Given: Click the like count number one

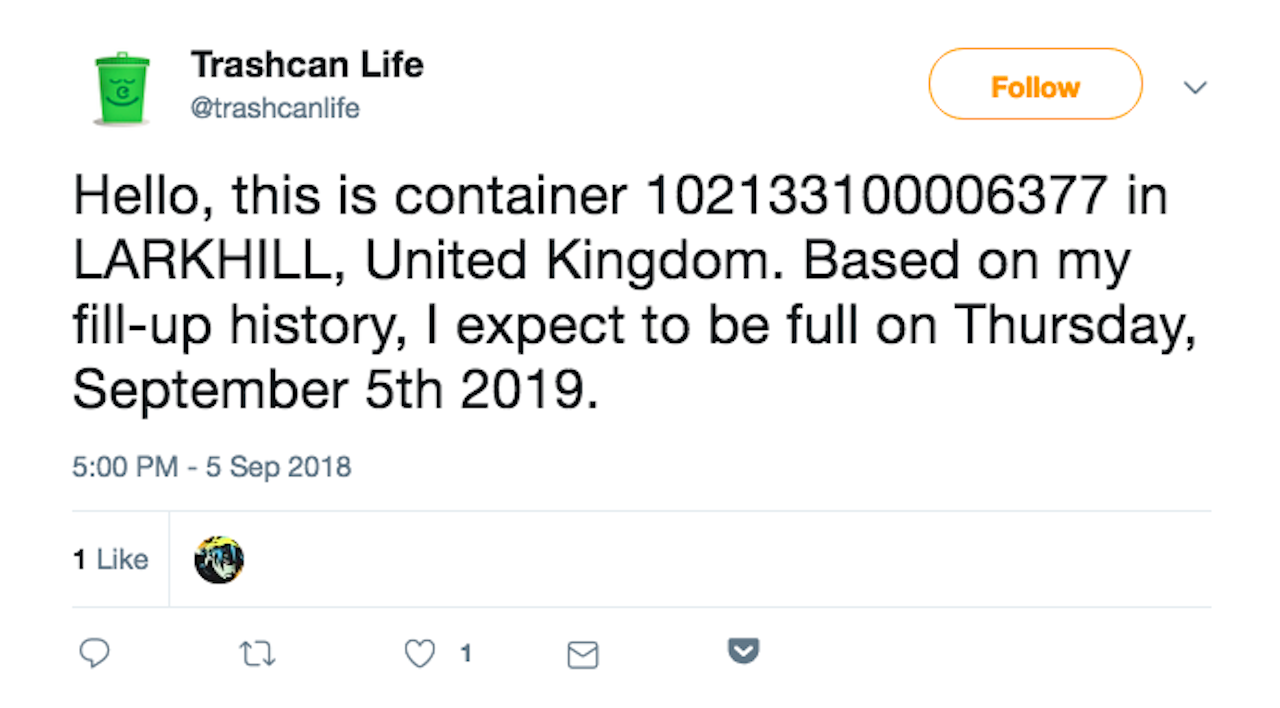Looking at the screenshot, I should tap(465, 653).
